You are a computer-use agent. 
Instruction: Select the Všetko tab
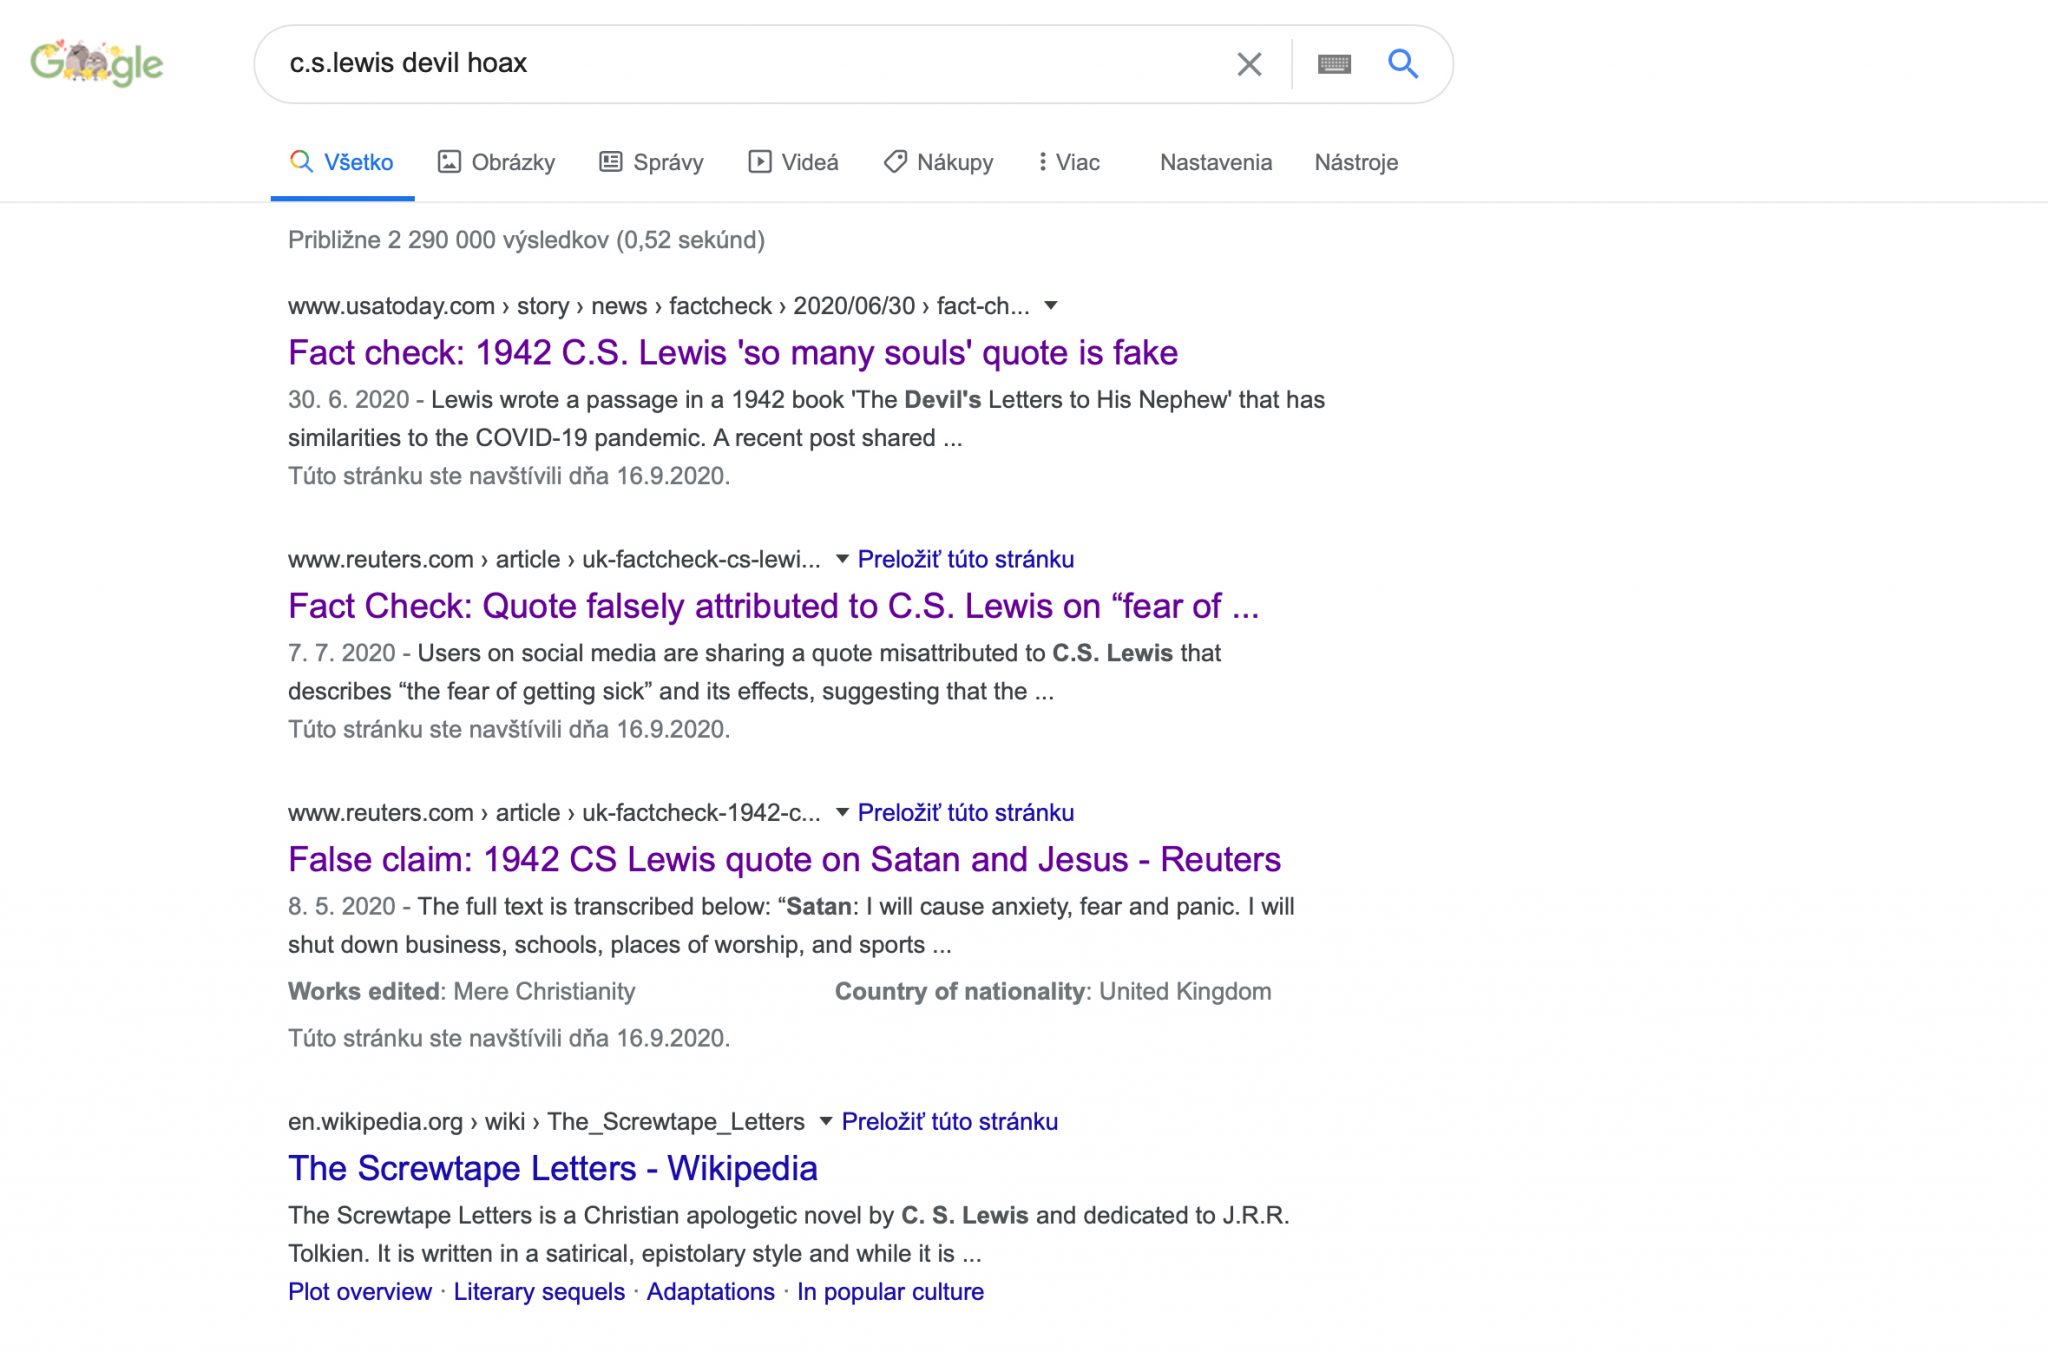point(342,162)
